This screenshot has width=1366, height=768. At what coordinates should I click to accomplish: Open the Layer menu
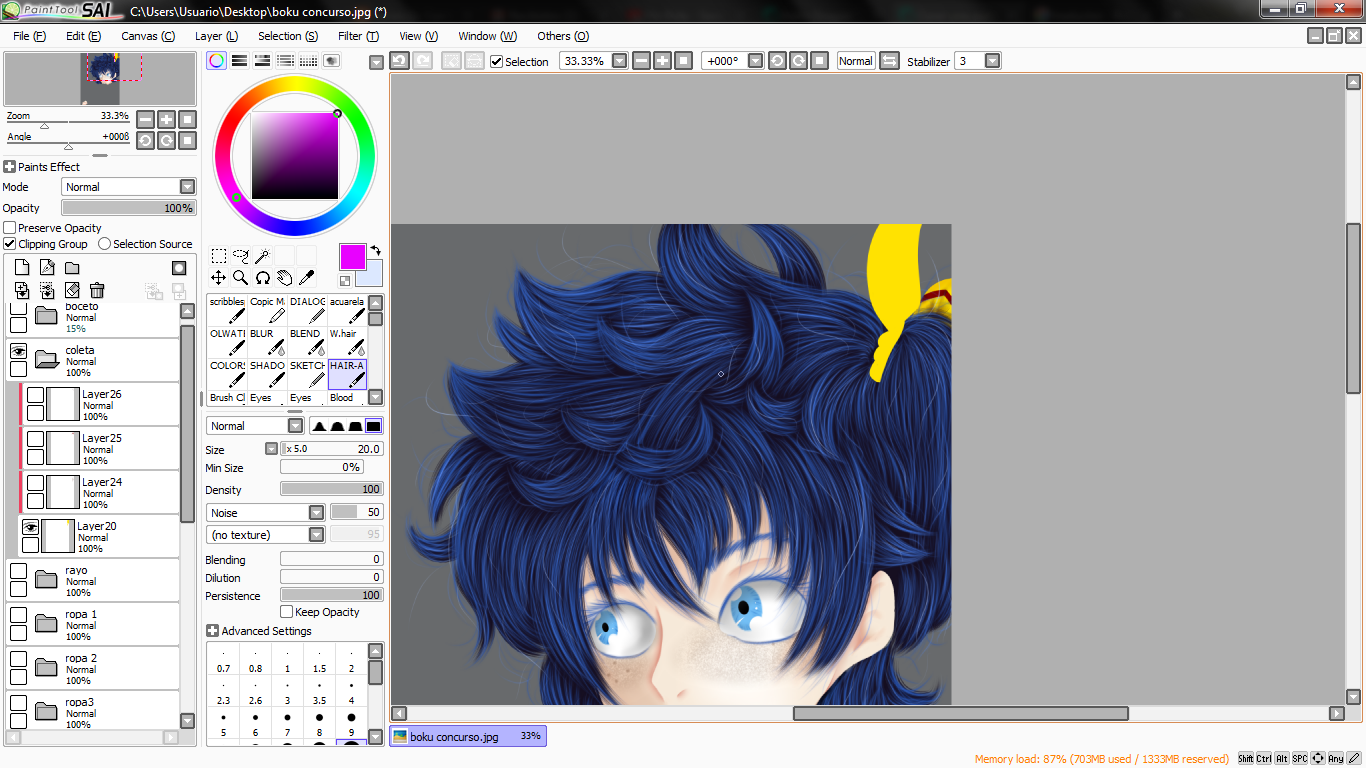click(216, 36)
